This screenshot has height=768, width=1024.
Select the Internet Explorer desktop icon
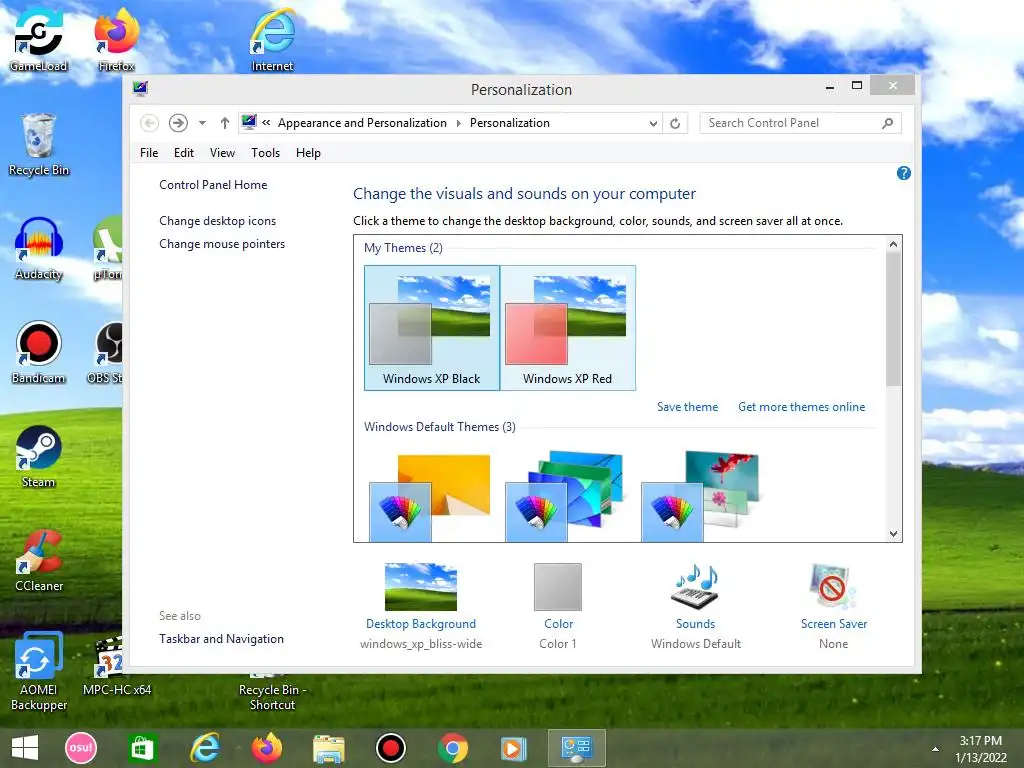[272, 38]
